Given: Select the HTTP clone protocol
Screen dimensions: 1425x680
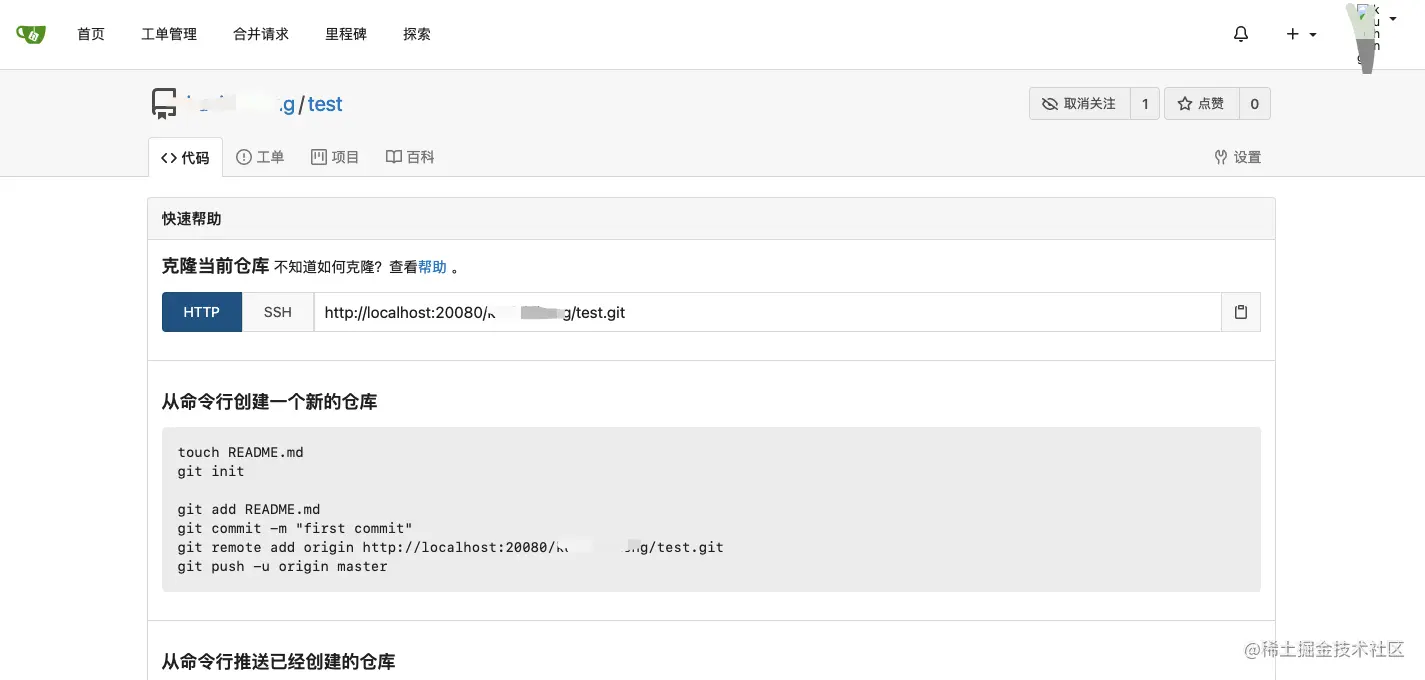Looking at the screenshot, I should (x=202, y=312).
